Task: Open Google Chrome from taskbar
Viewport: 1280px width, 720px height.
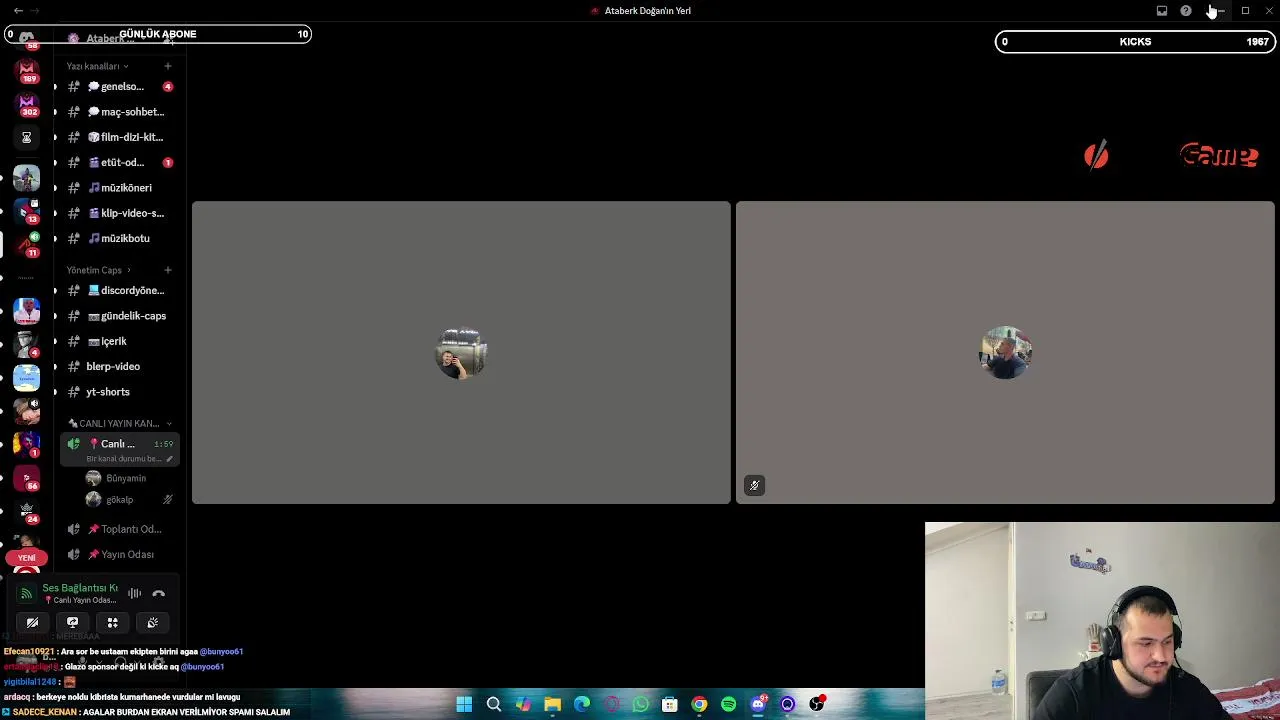Action: 699,704
